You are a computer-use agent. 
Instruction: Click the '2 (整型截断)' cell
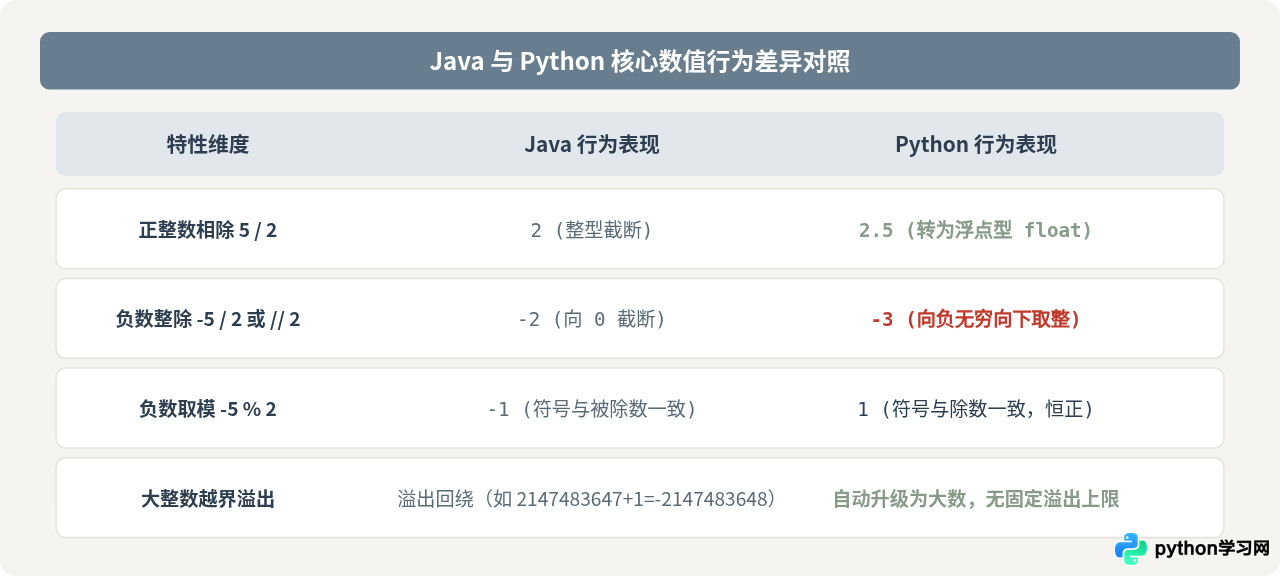592,230
